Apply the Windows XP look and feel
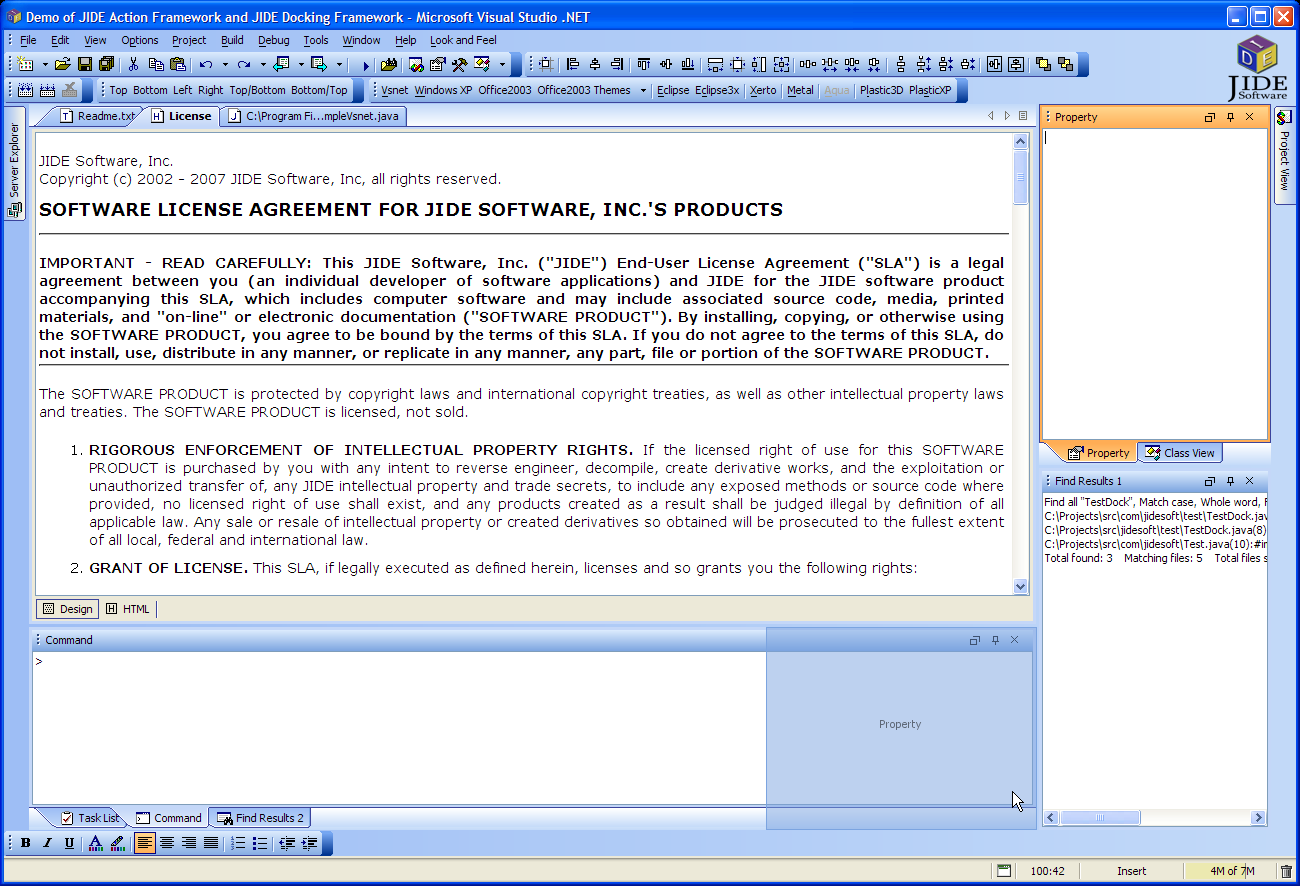 443,90
